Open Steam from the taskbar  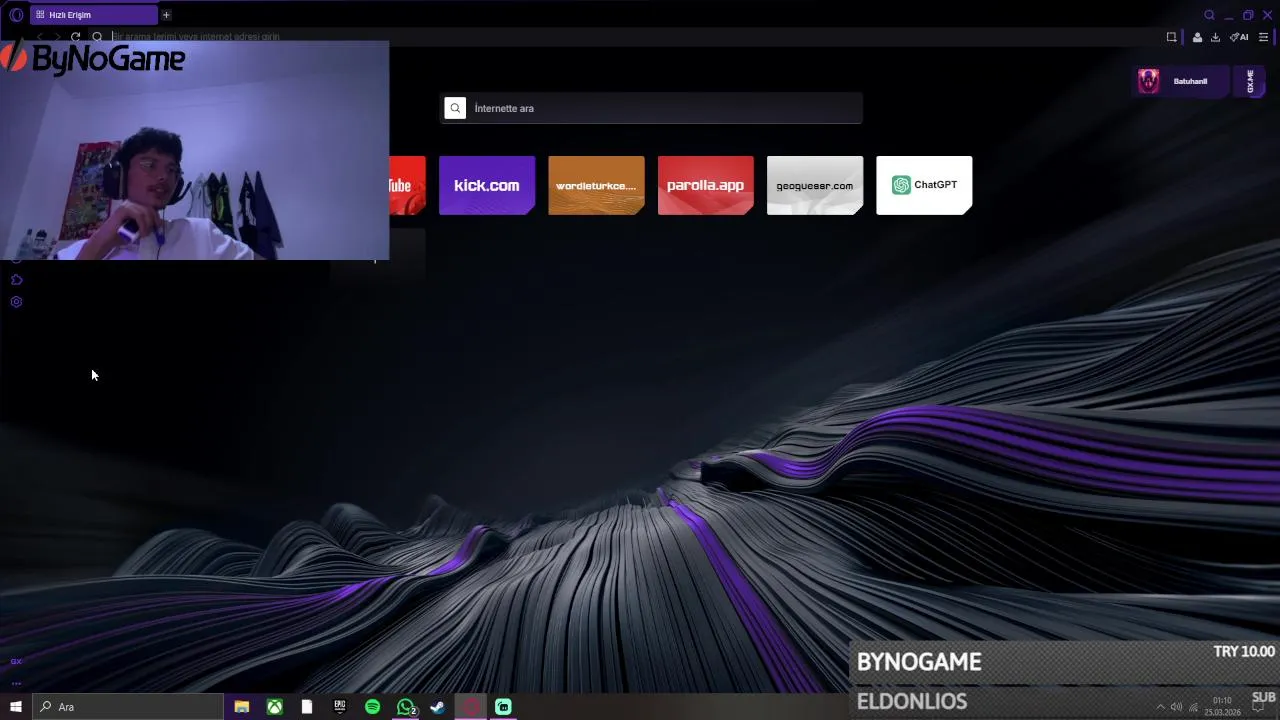(437, 707)
